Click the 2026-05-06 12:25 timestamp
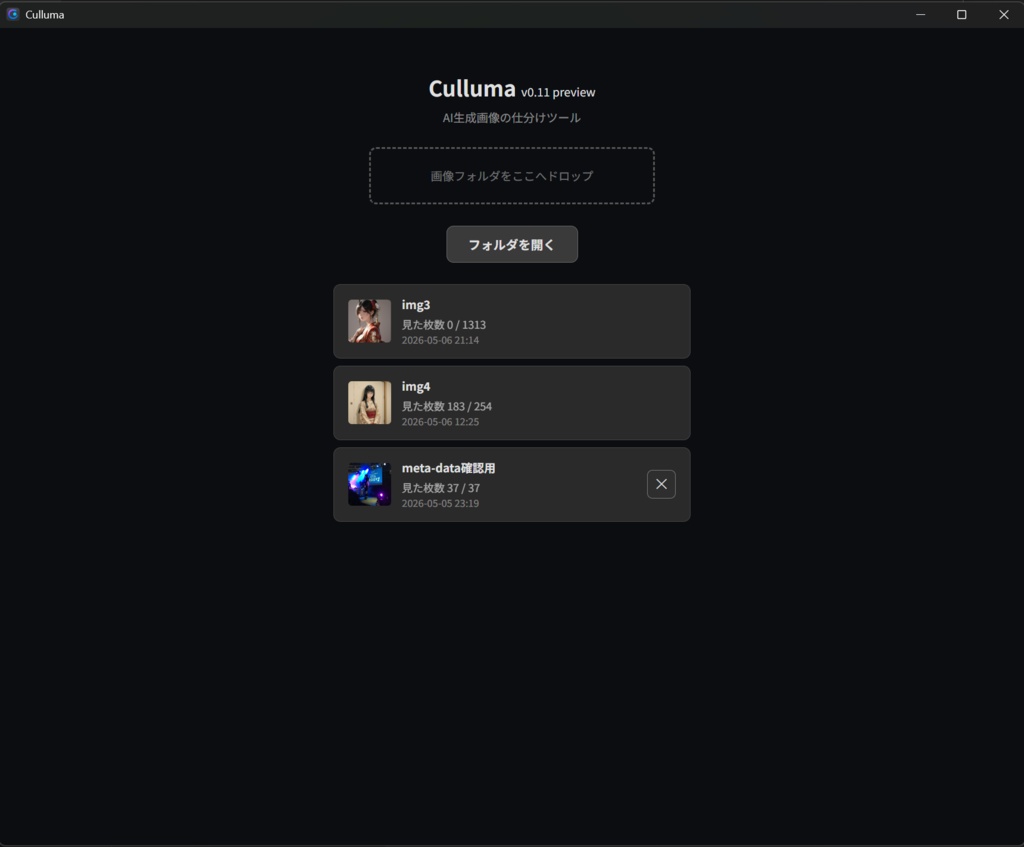Screen dimensions: 1024x847 click(440, 422)
